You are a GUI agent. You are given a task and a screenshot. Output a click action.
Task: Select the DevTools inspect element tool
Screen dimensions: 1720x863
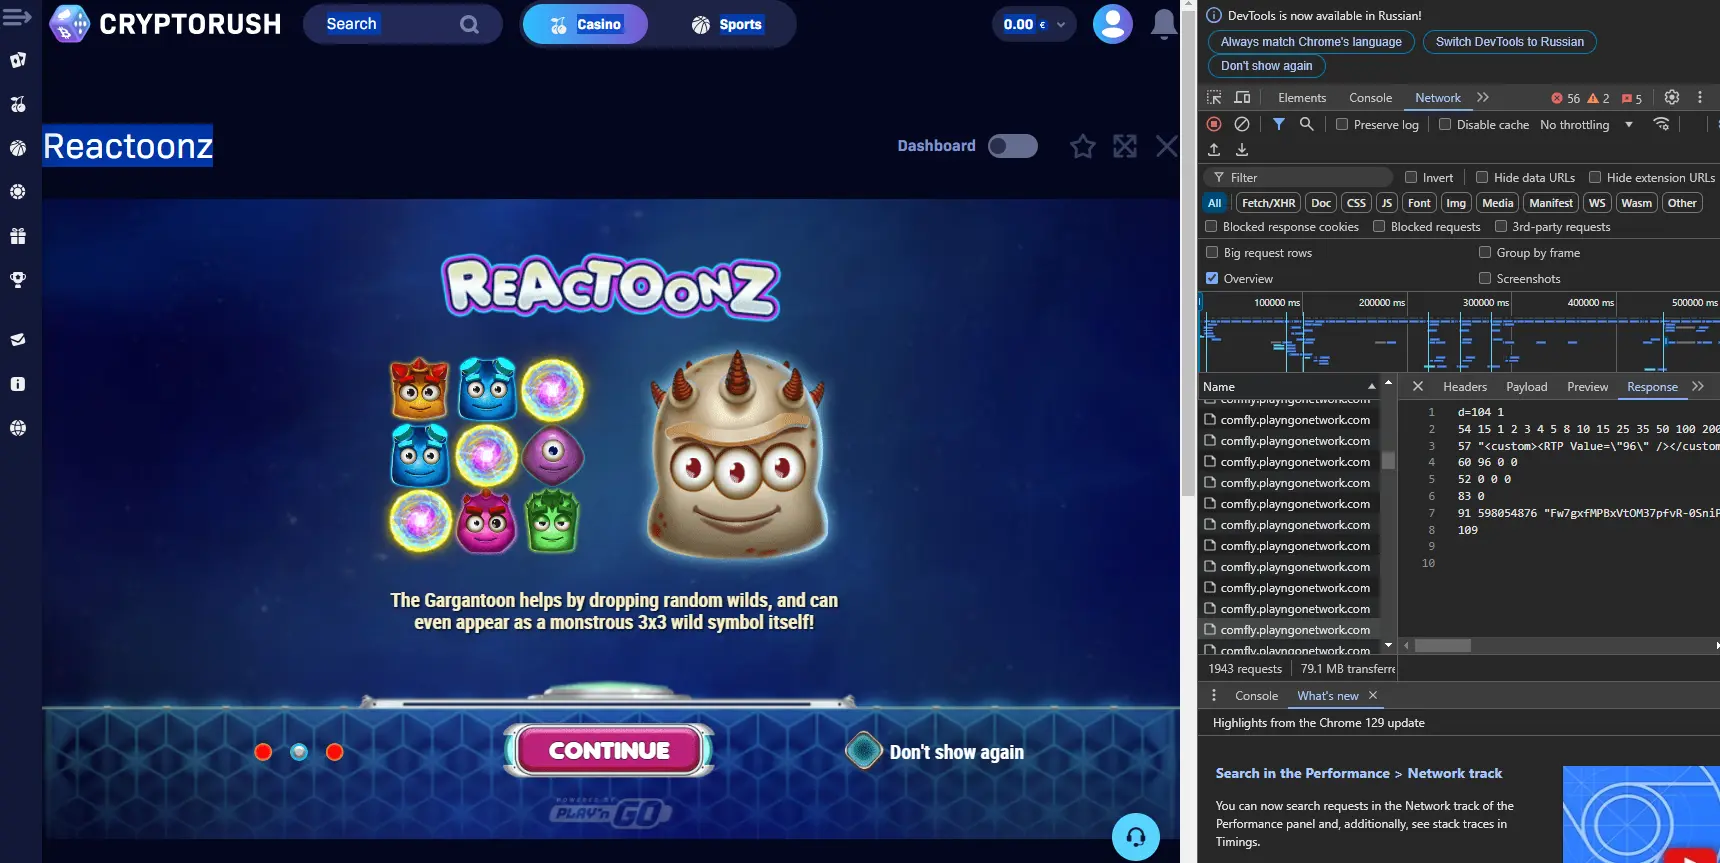(x=1214, y=97)
